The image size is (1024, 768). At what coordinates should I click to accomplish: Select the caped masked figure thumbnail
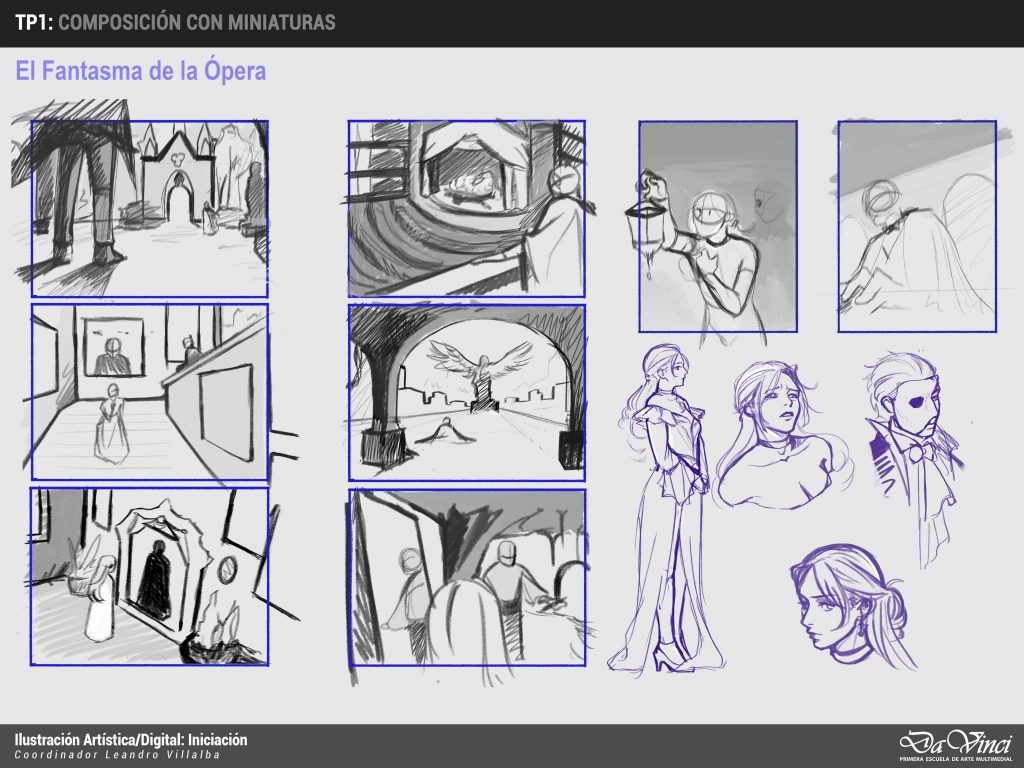point(916,226)
